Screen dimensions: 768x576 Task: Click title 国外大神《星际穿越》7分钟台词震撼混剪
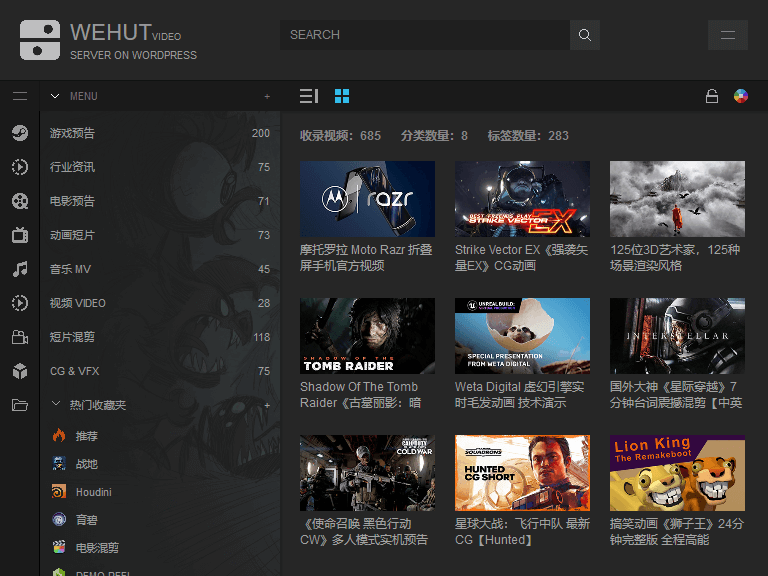(676, 395)
